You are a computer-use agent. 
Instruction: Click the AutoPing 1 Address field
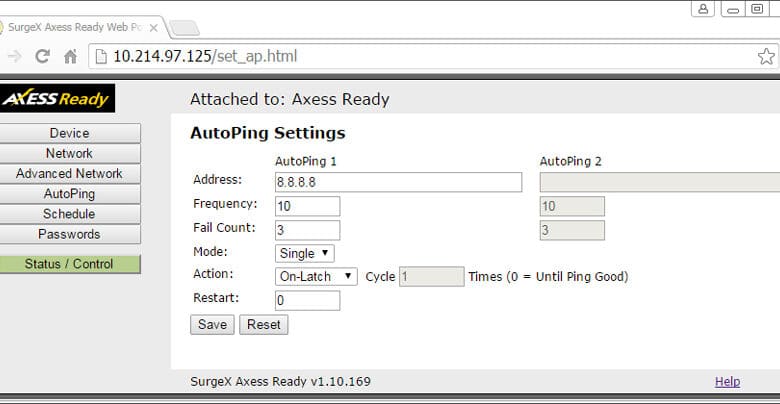[398, 182]
